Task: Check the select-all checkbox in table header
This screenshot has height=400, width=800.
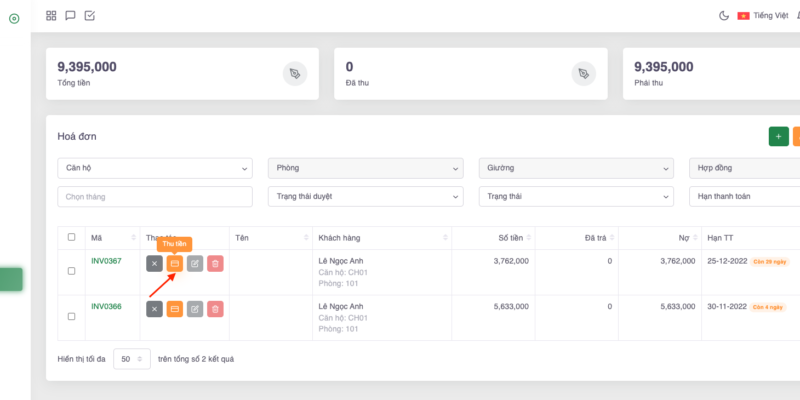Action: pyautogui.click(x=70, y=237)
